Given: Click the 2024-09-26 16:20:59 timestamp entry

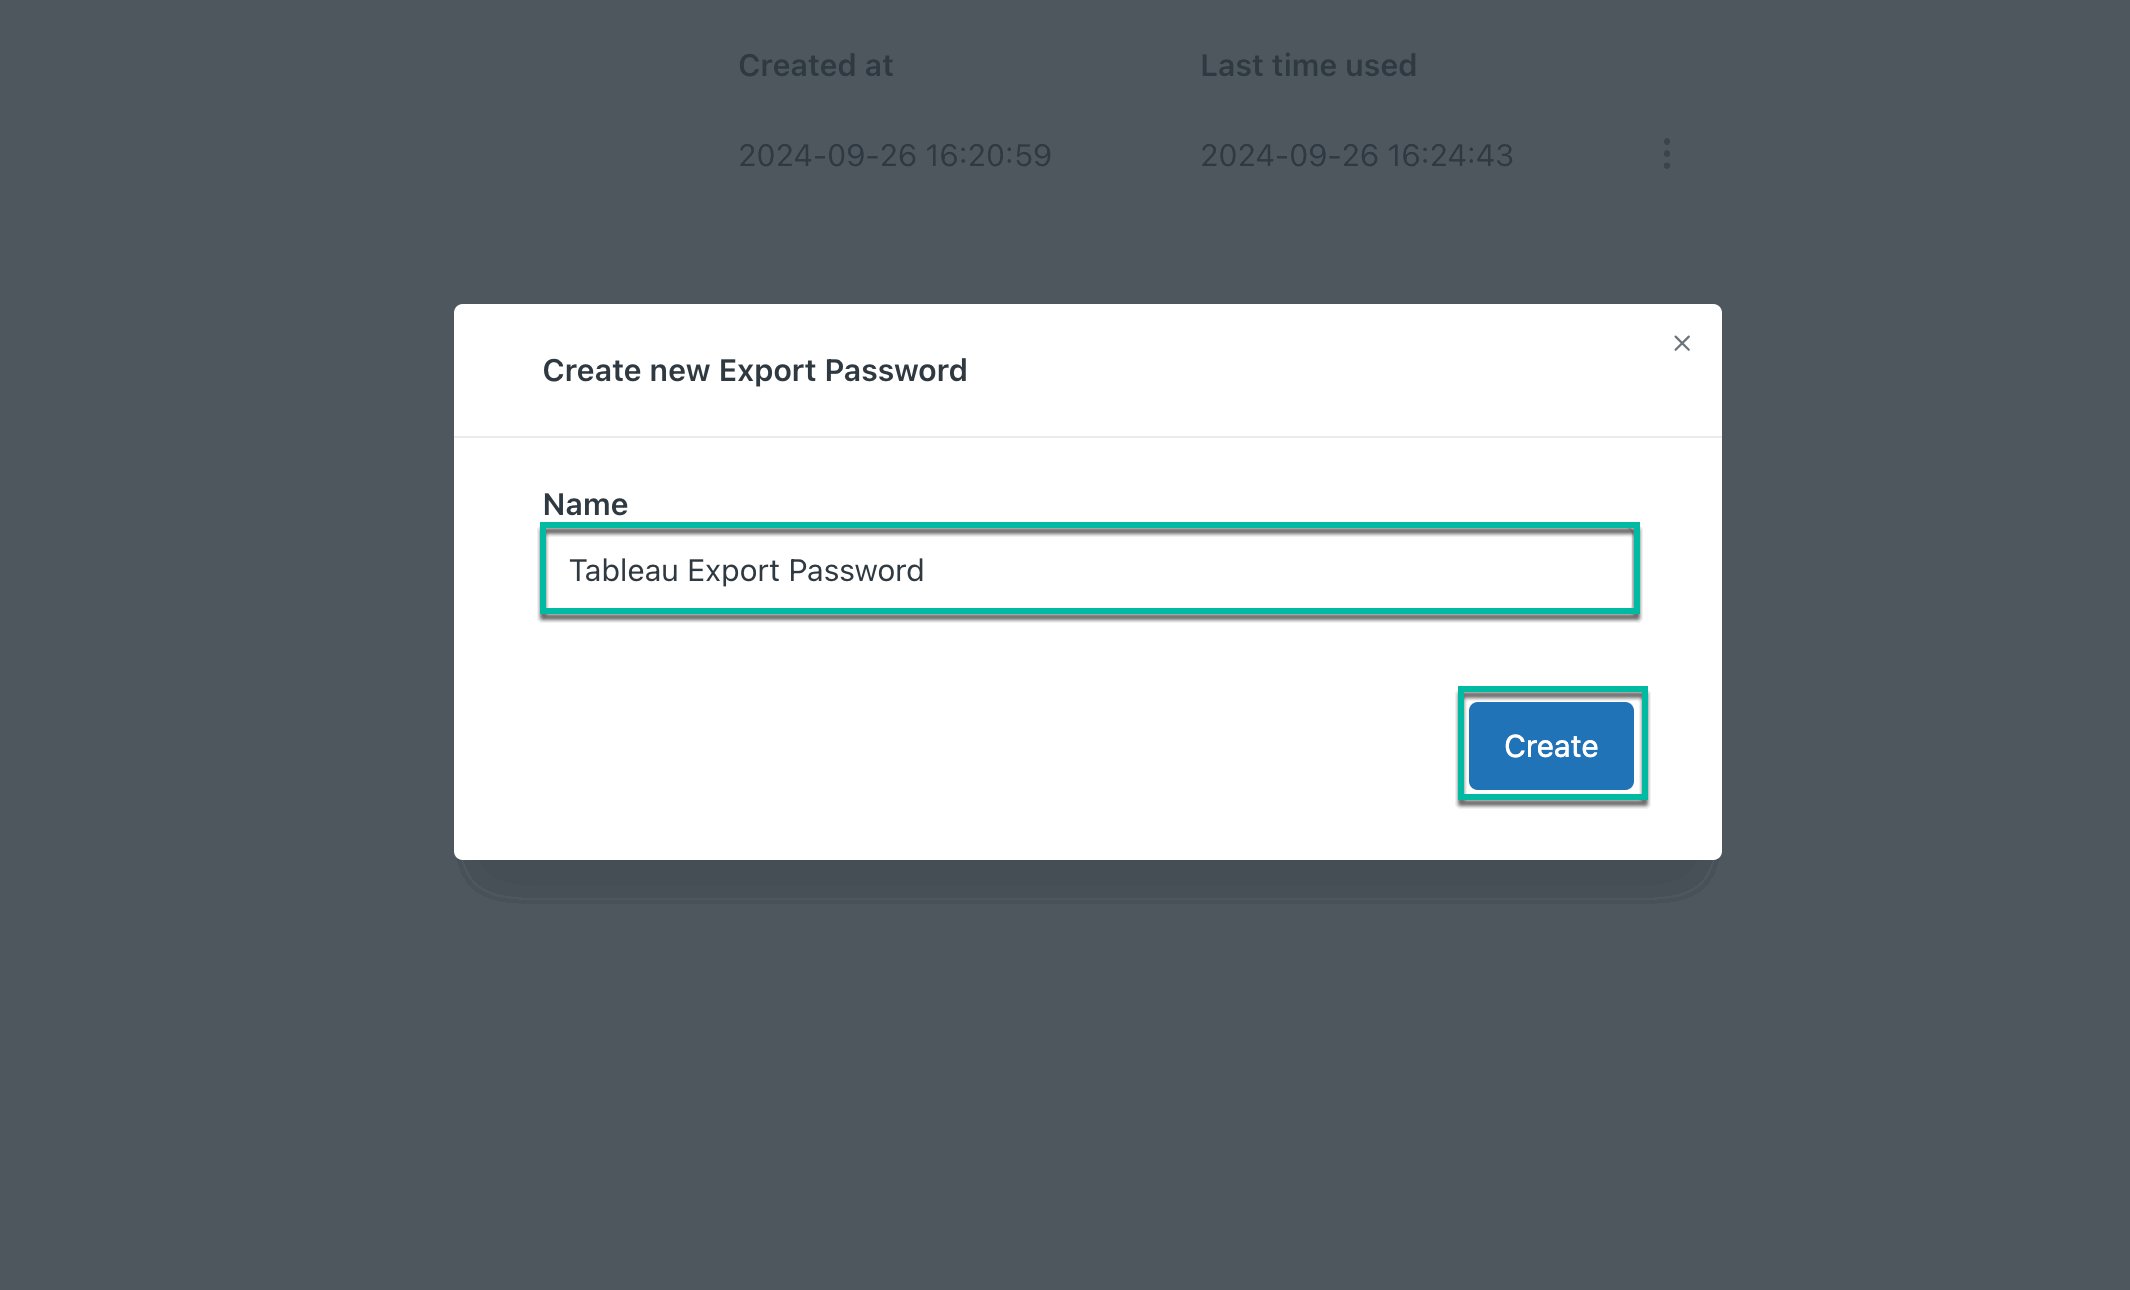Looking at the screenshot, I should point(895,155).
